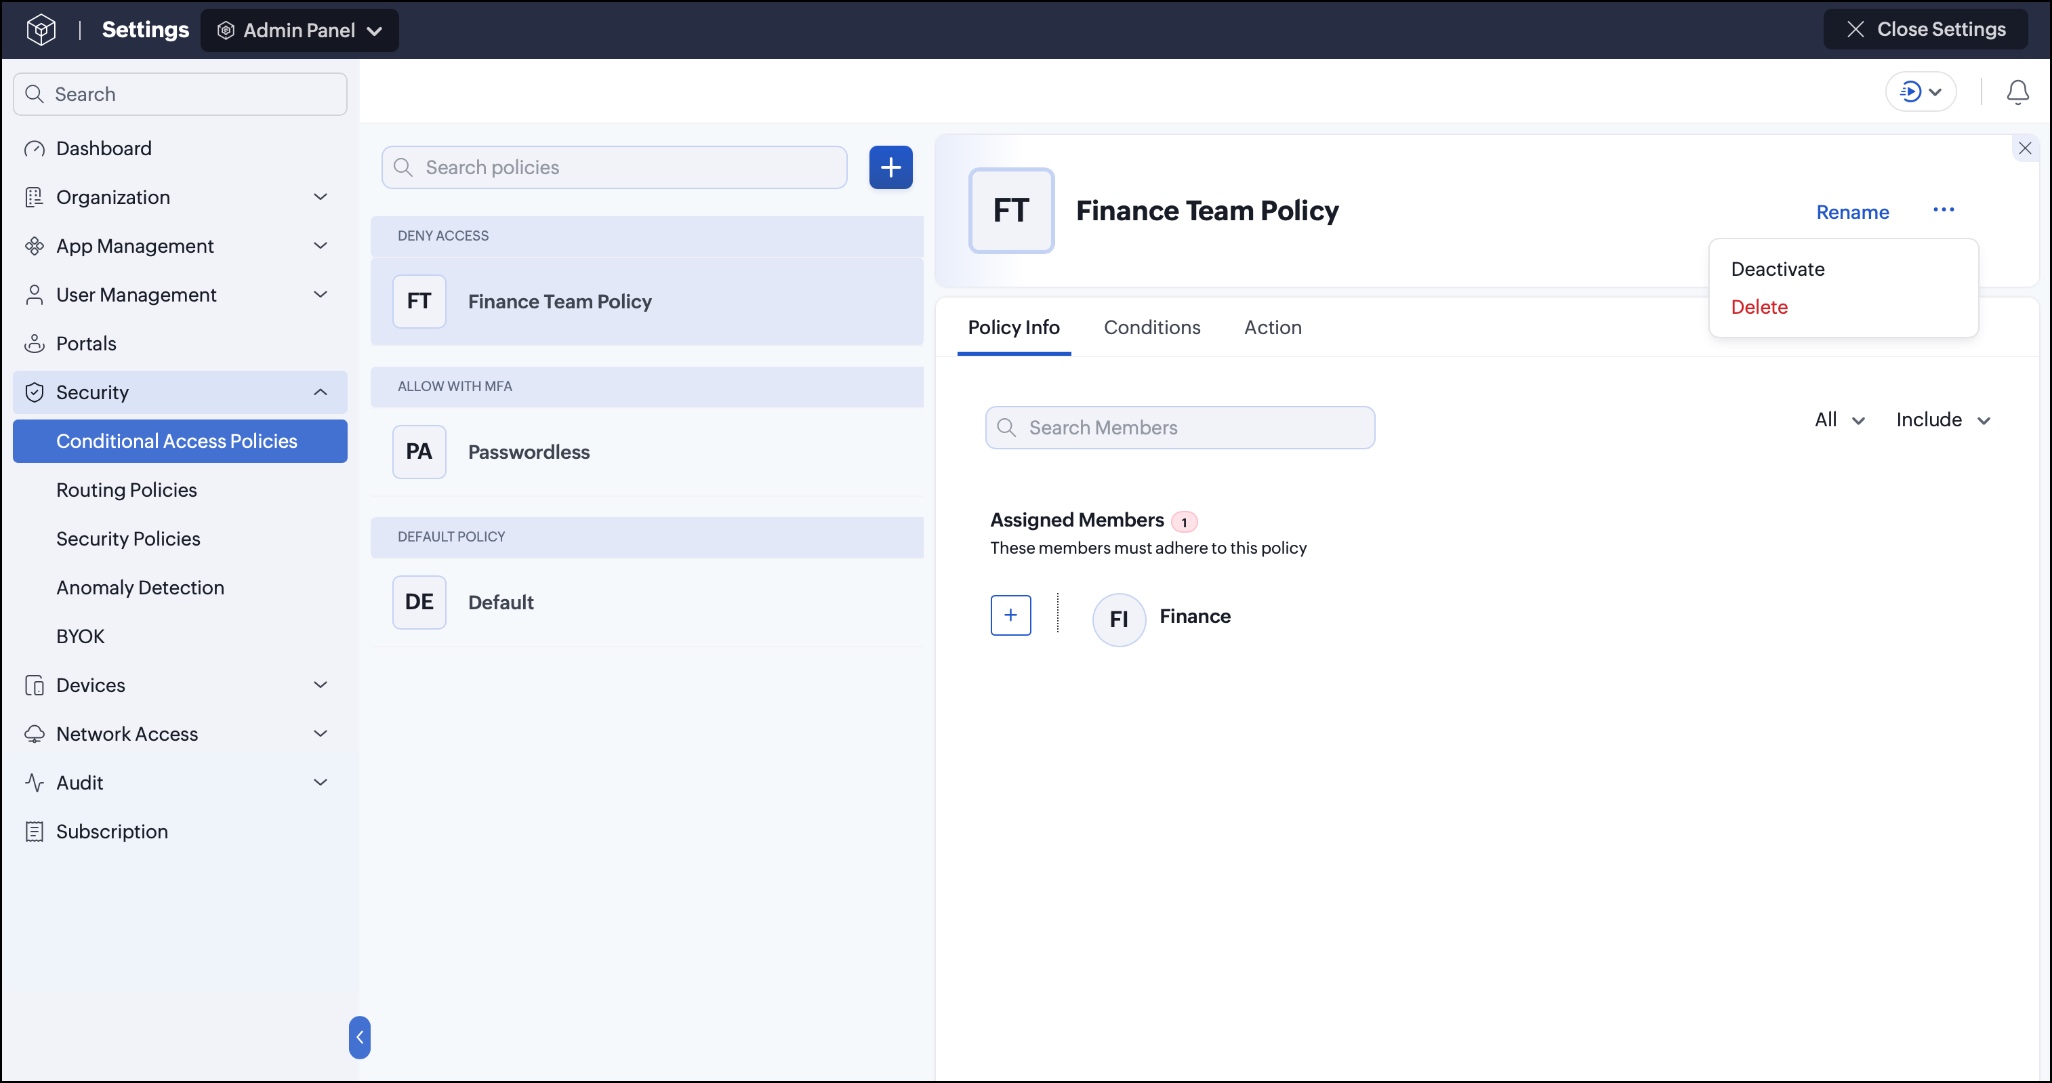The height and width of the screenshot is (1083, 2052).
Task: Focus the Search policies field
Action: [614, 167]
